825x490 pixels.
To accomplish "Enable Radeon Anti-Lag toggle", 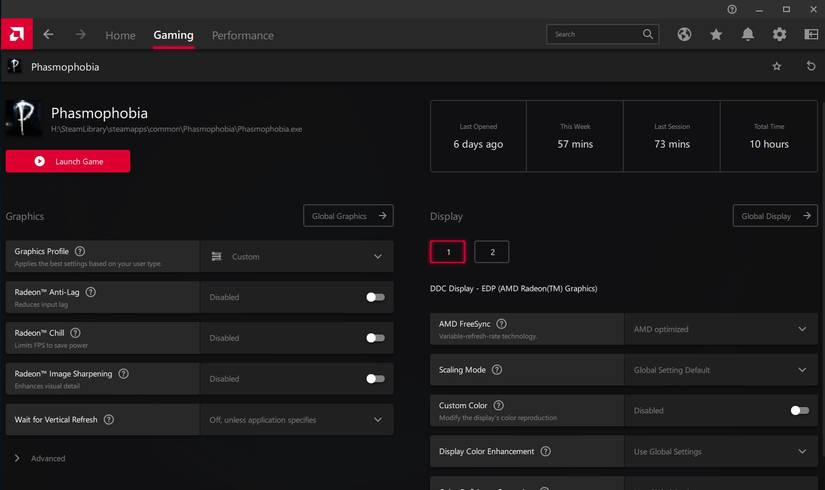I will coord(375,297).
